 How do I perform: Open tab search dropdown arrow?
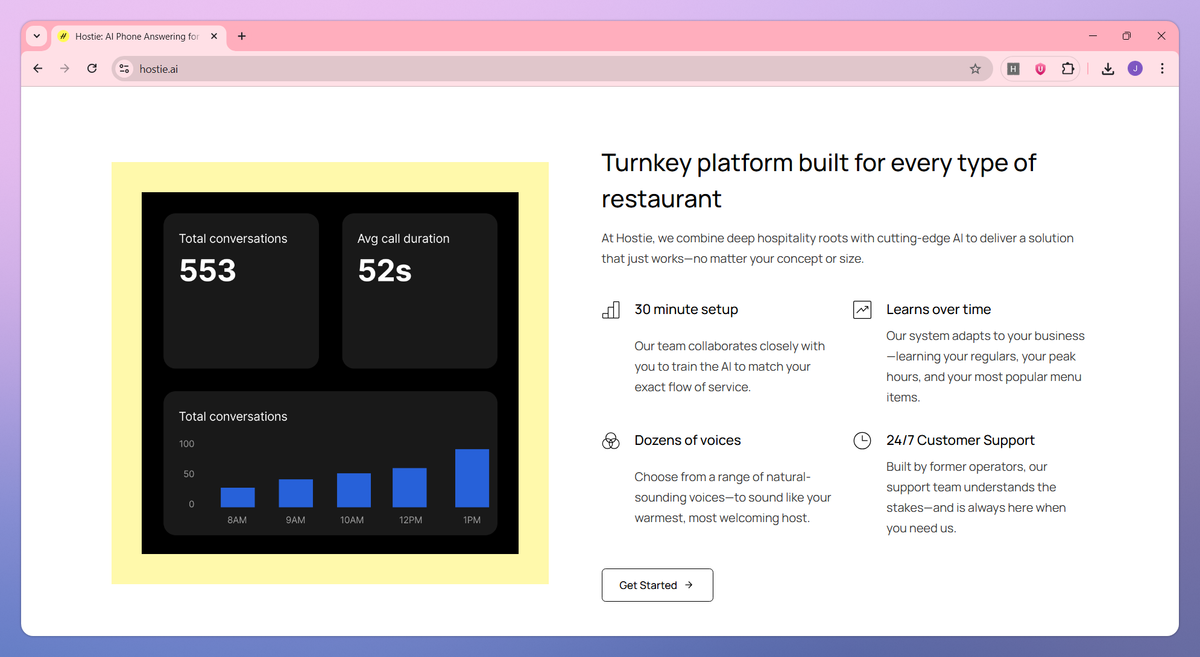(x=37, y=36)
